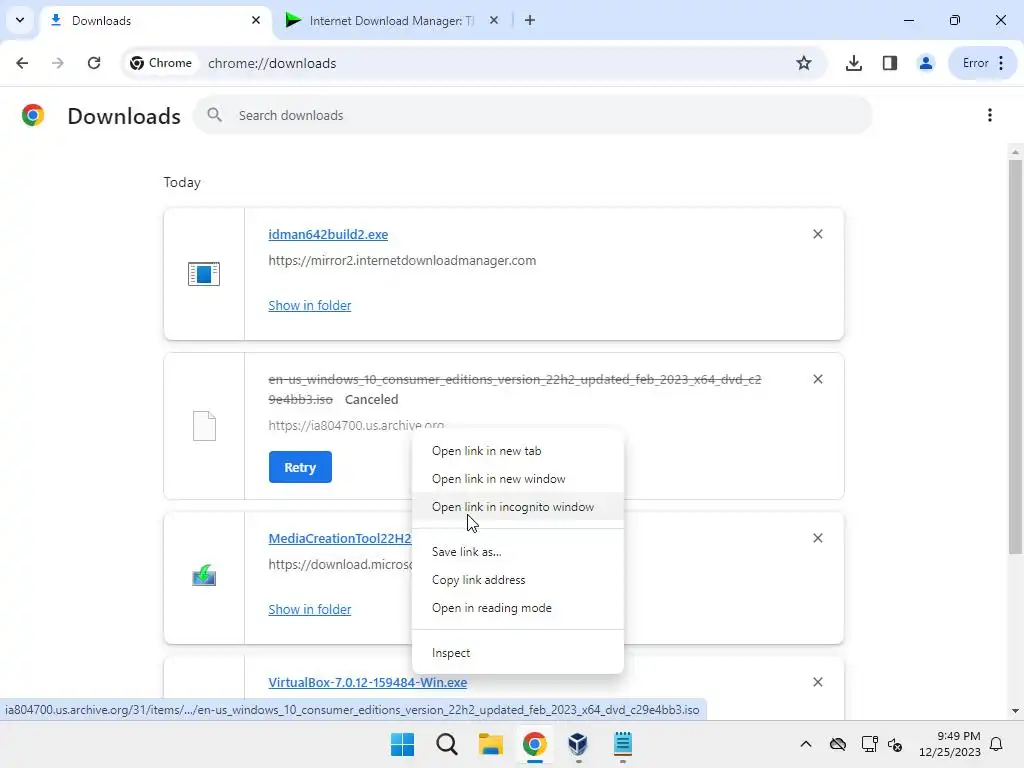
Task: Click the Chrome site info chip
Action: 161,63
